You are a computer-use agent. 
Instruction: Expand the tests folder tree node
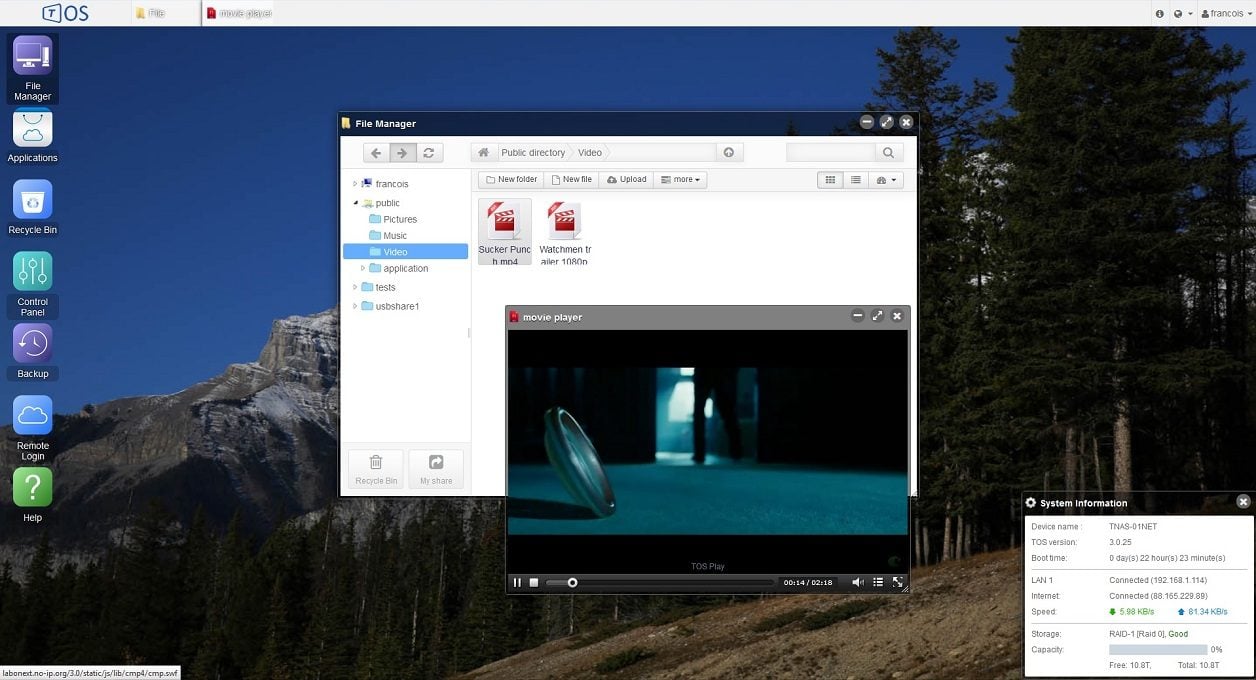pyautogui.click(x=355, y=287)
